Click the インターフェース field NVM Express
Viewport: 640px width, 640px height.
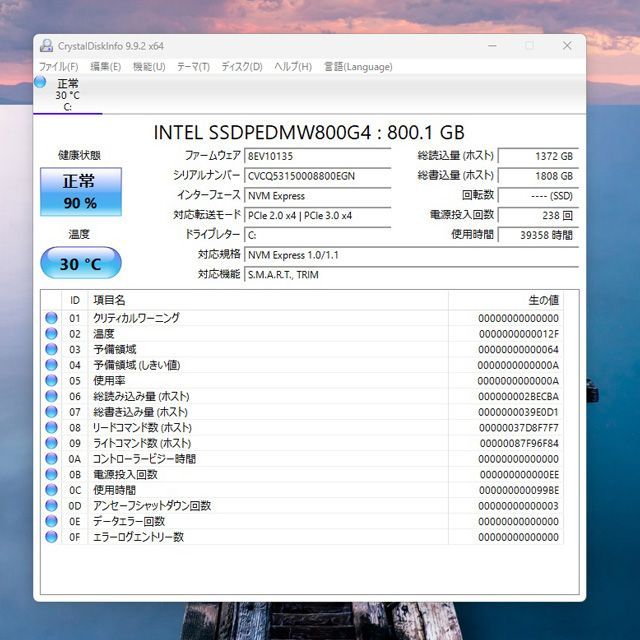pos(318,196)
